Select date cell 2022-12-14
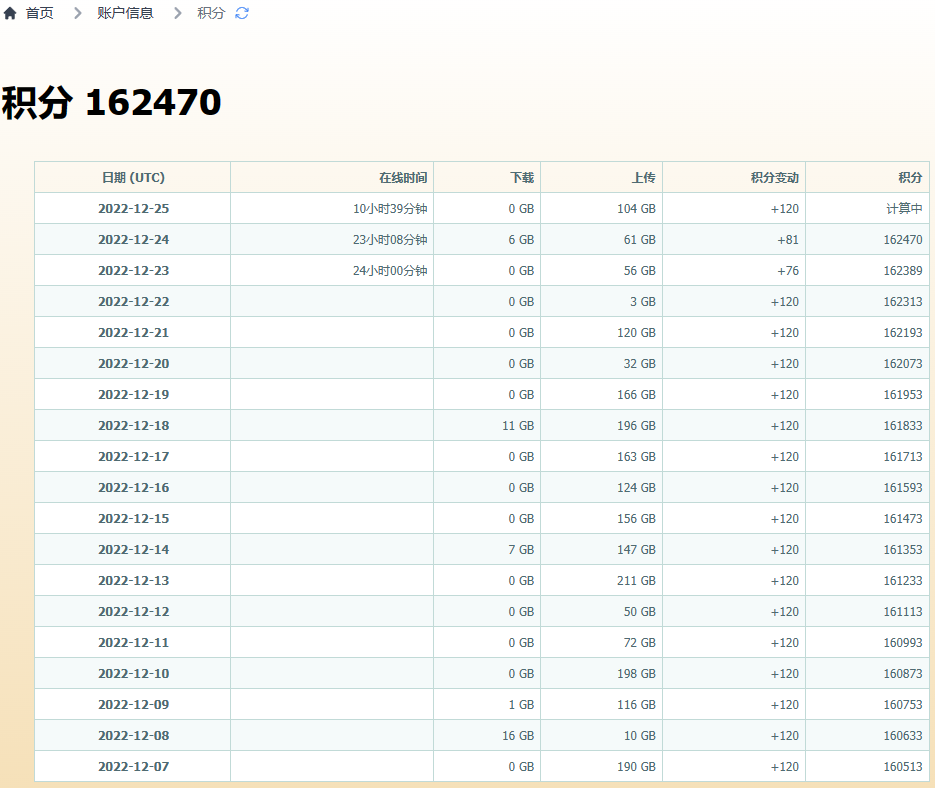Viewport: 935px width, 788px height. (x=134, y=550)
